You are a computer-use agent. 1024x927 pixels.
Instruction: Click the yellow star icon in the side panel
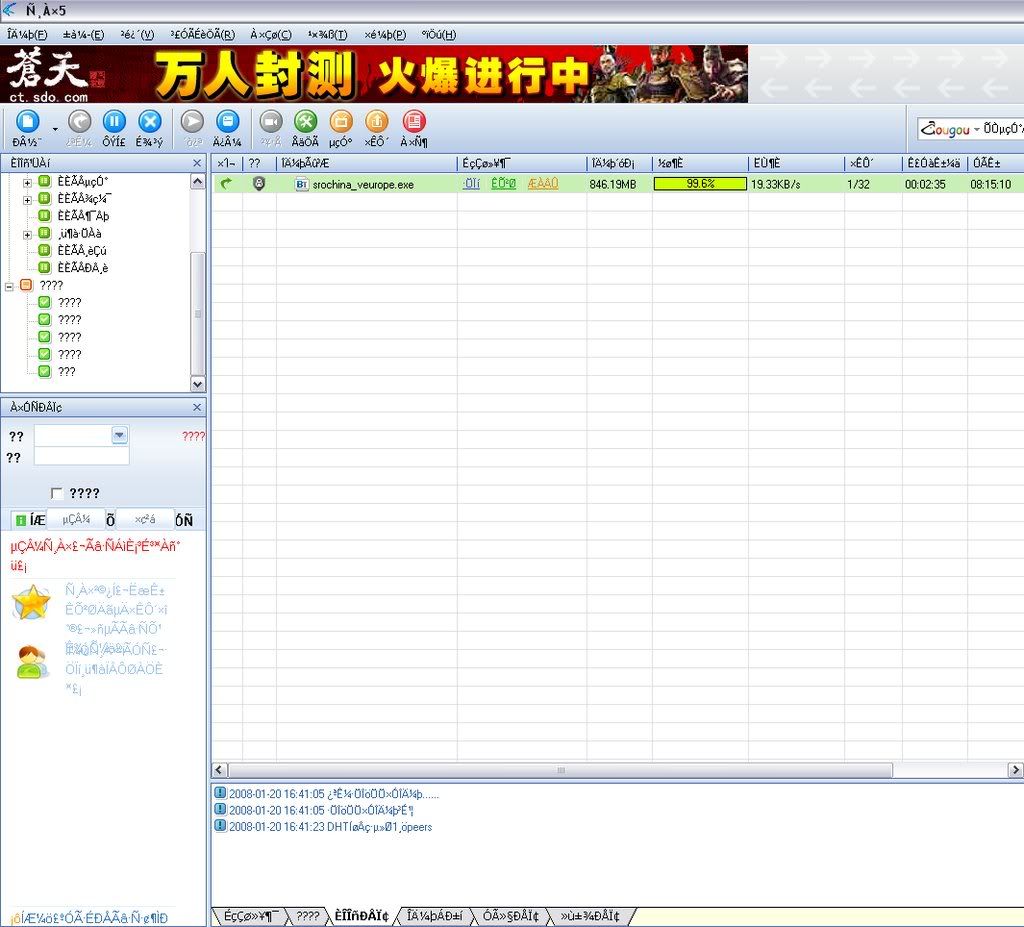[x=32, y=601]
